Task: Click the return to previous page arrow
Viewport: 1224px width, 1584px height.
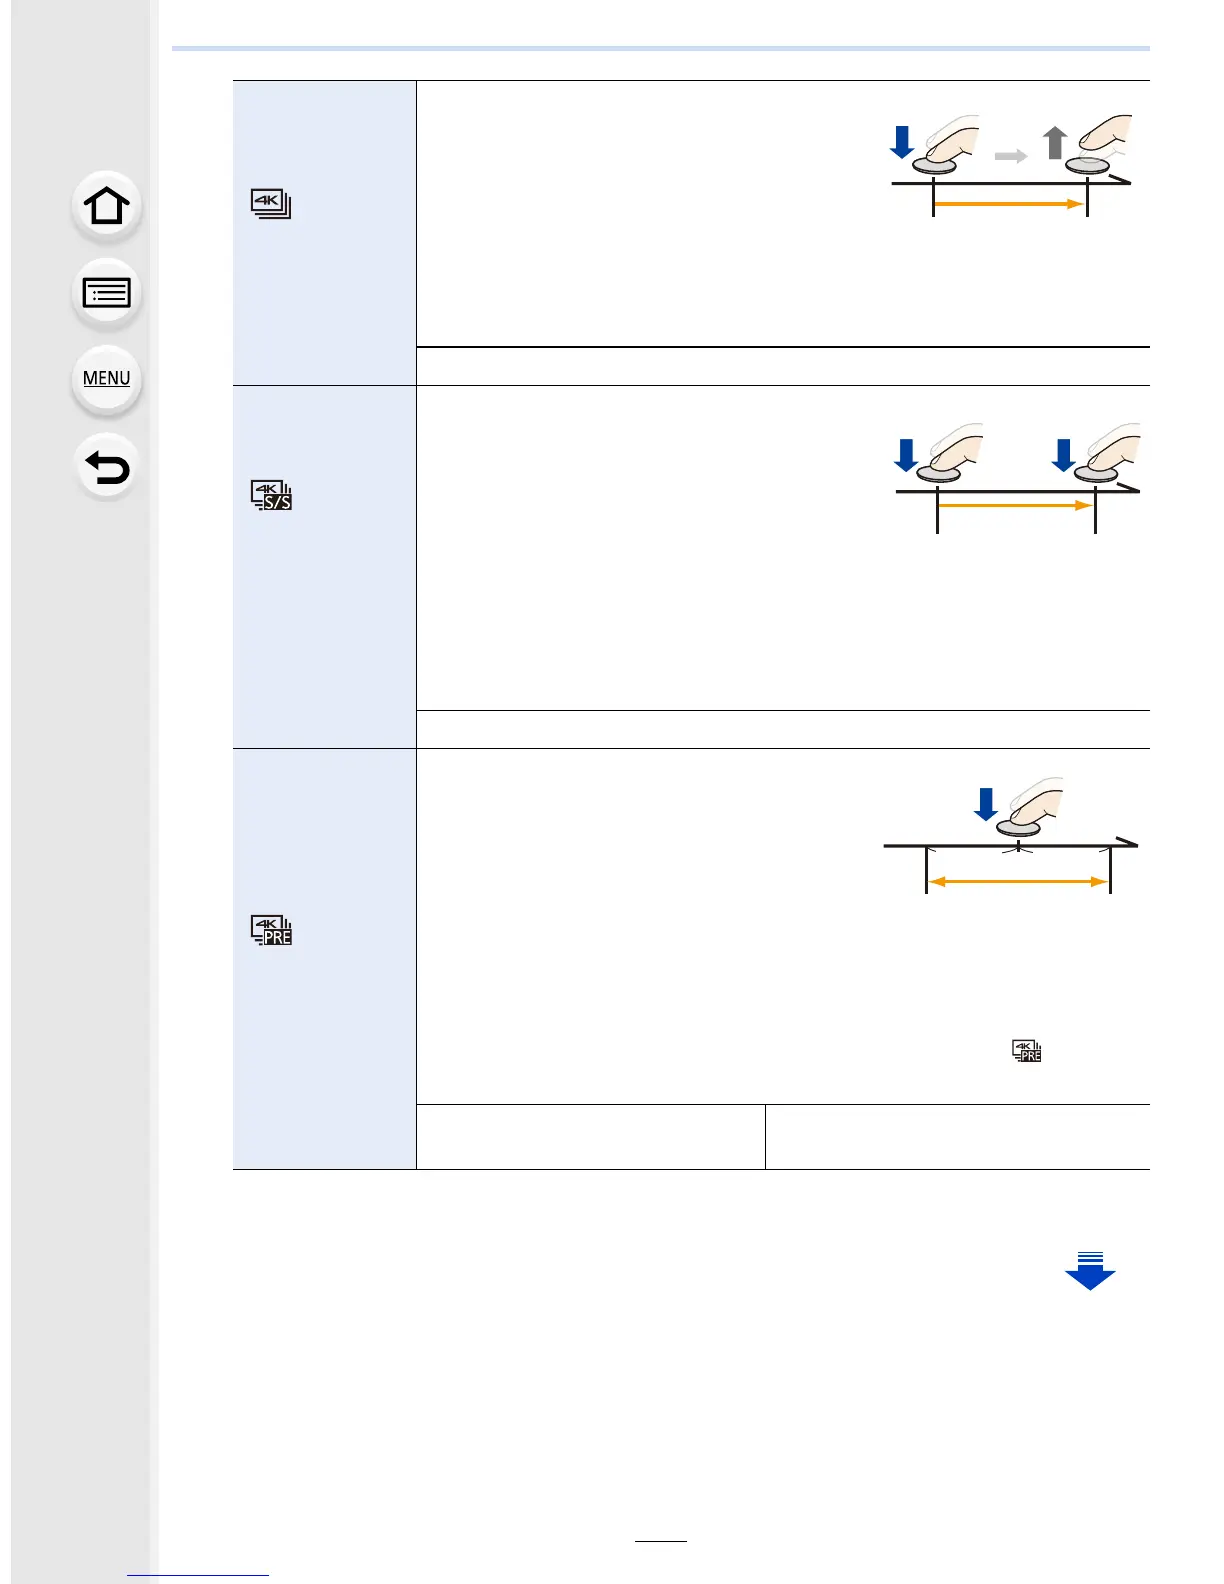Action: click(107, 467)
